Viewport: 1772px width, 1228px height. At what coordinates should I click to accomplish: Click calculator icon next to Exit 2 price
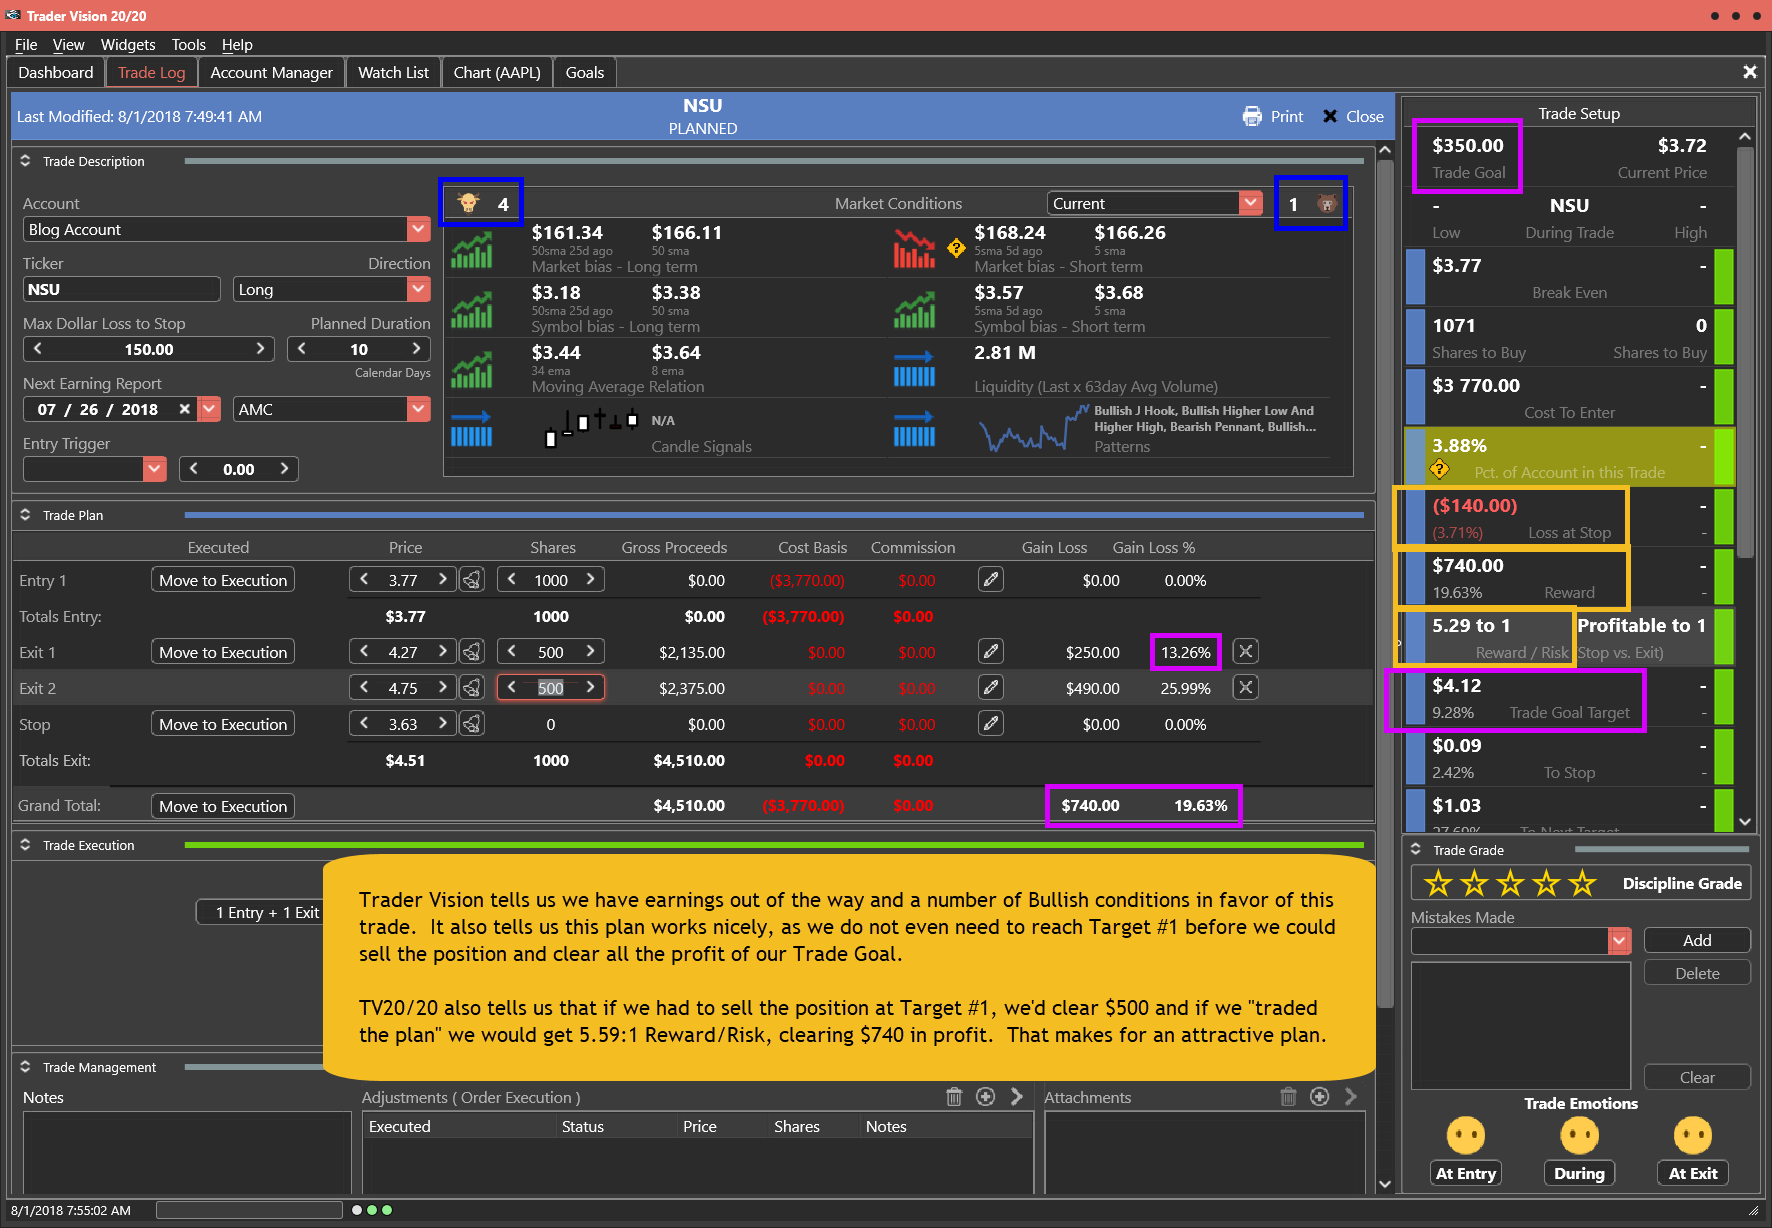[472, 688]
